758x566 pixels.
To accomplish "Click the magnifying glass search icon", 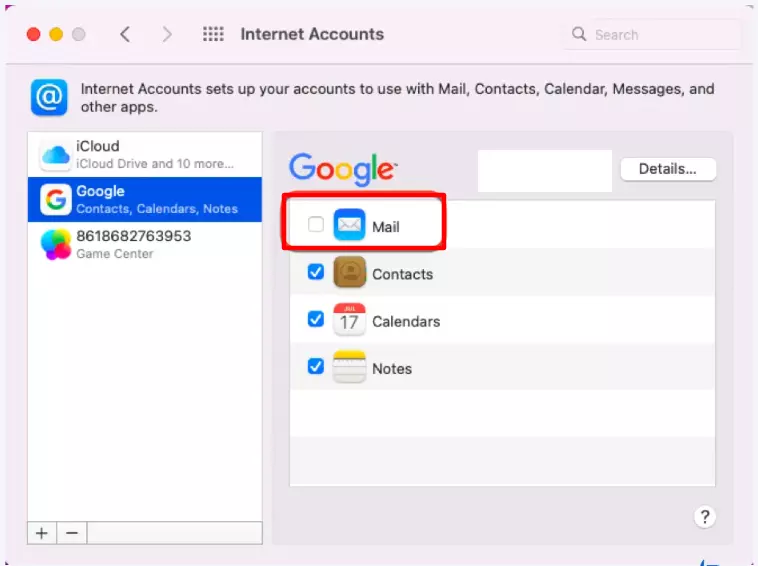I will [x=579, y=34].
